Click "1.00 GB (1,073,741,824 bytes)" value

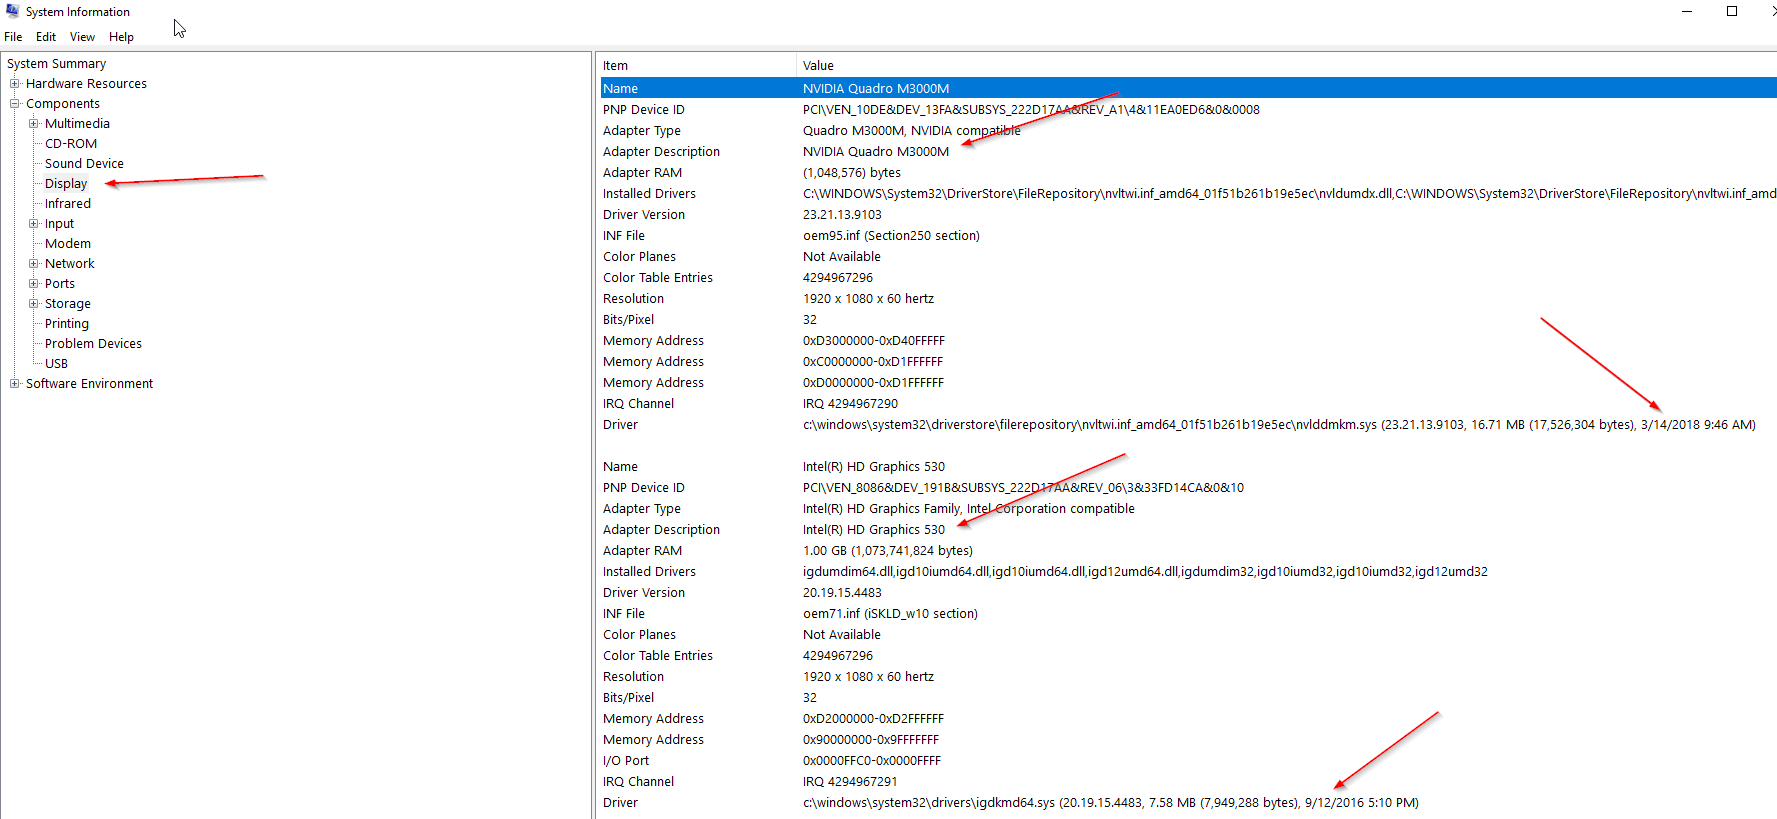887,551
